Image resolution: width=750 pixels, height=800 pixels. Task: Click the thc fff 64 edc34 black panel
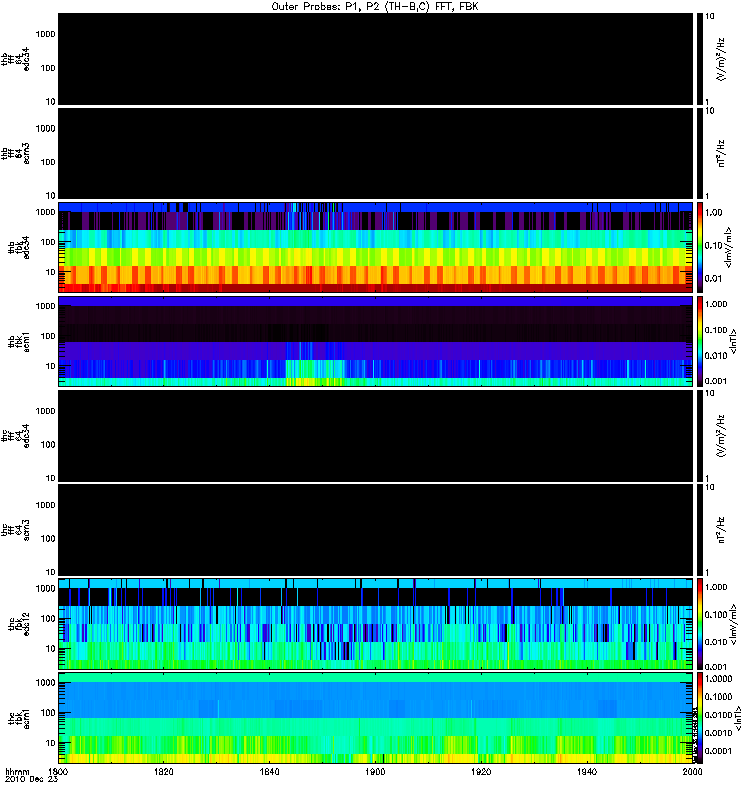376,436
